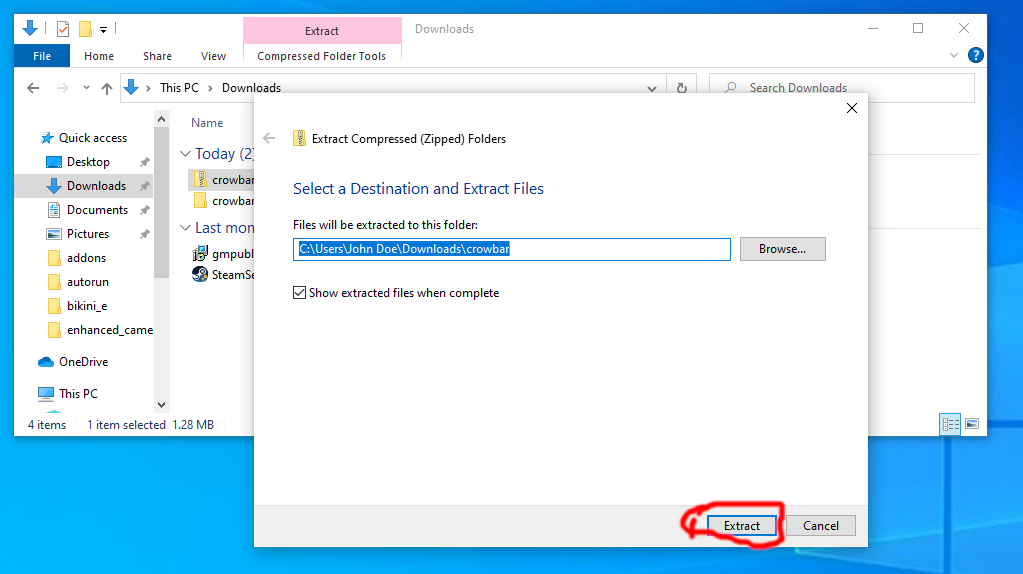Click the Name column header
Screen dimensions: 1023x574
[207, 123]
